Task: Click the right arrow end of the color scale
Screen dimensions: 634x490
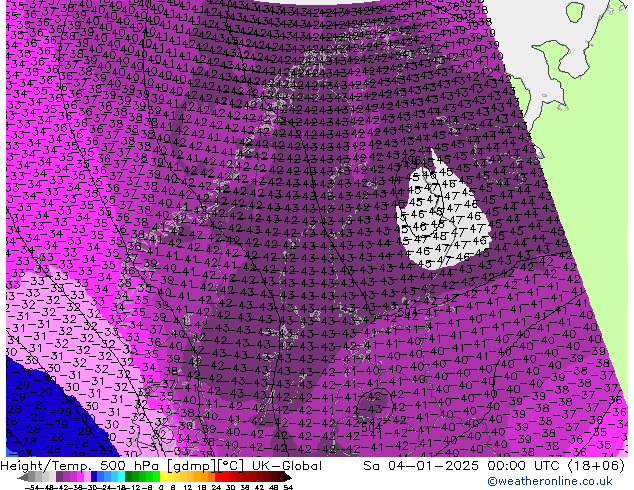Action: 287,477
